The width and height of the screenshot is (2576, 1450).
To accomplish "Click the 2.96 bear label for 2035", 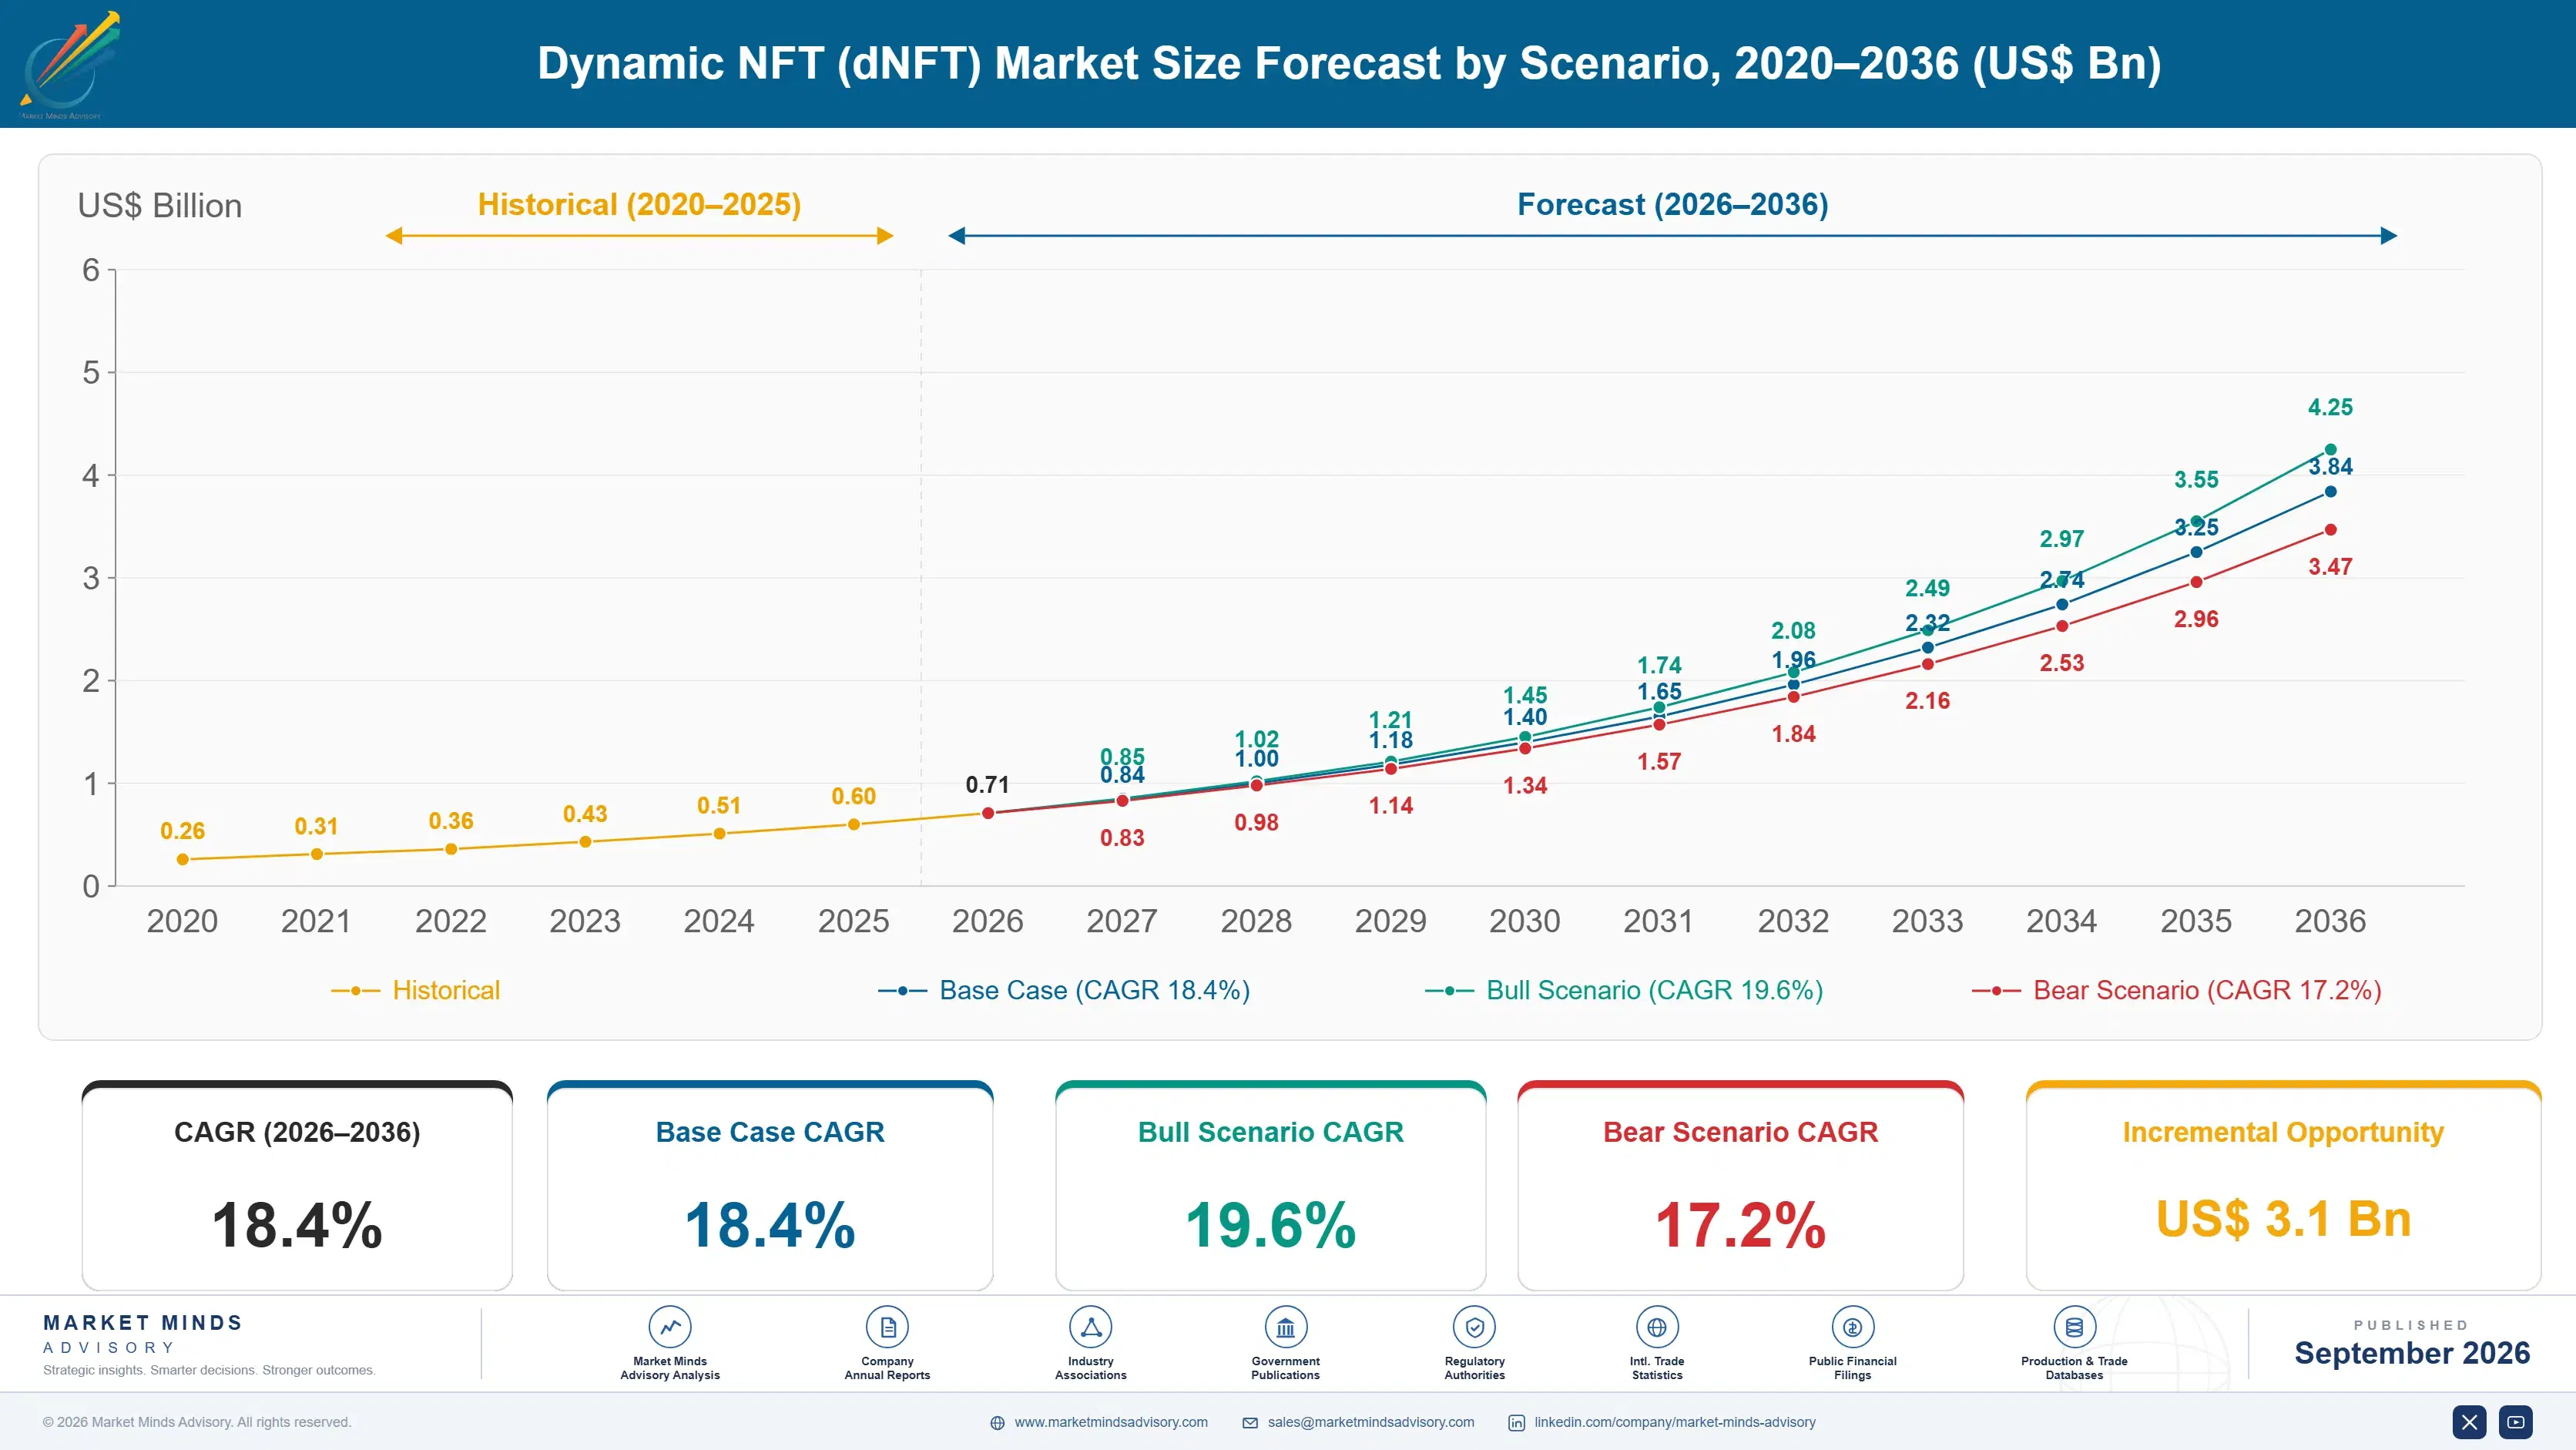I will (x=2196, y=619).
